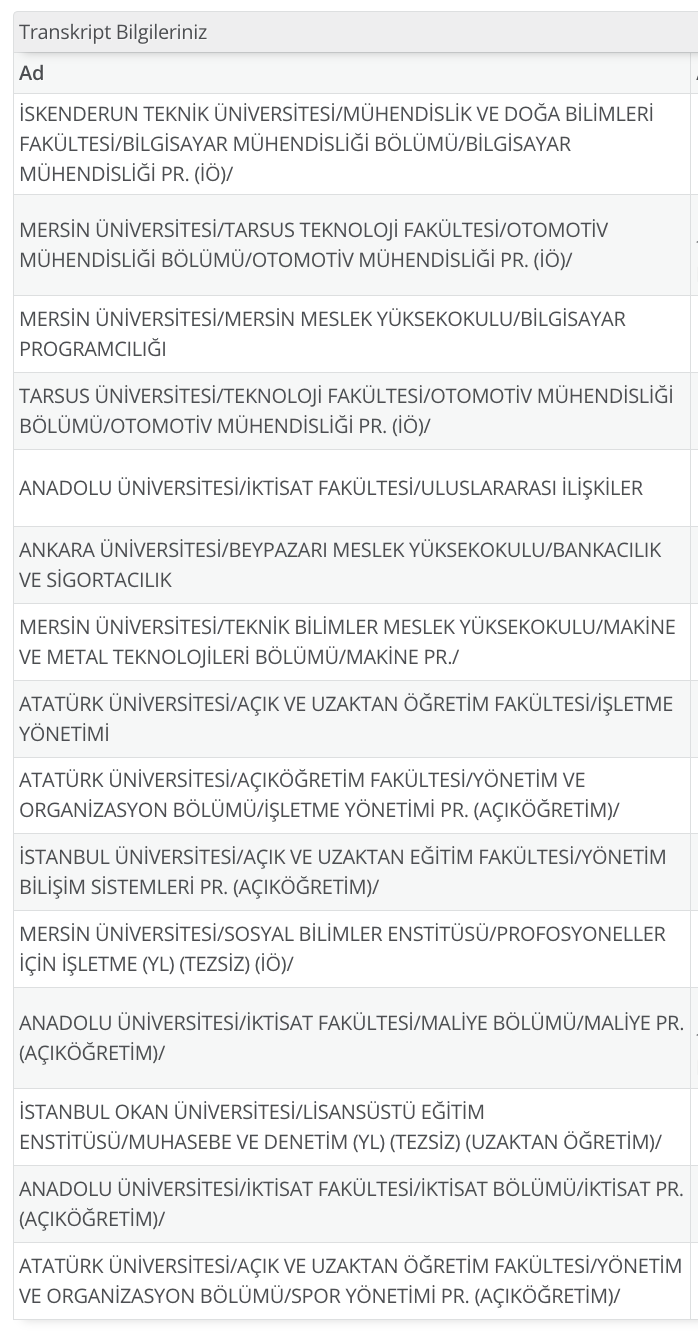Click the Maliye Bölümü row's cut-off second cell
The image size is (698, 1332).
pos(695,1038)
